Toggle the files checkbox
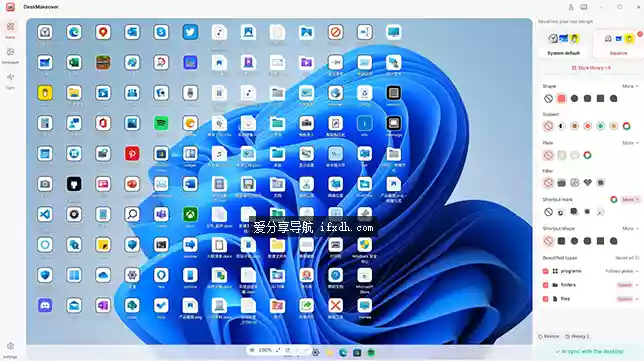 pos(545,299)
